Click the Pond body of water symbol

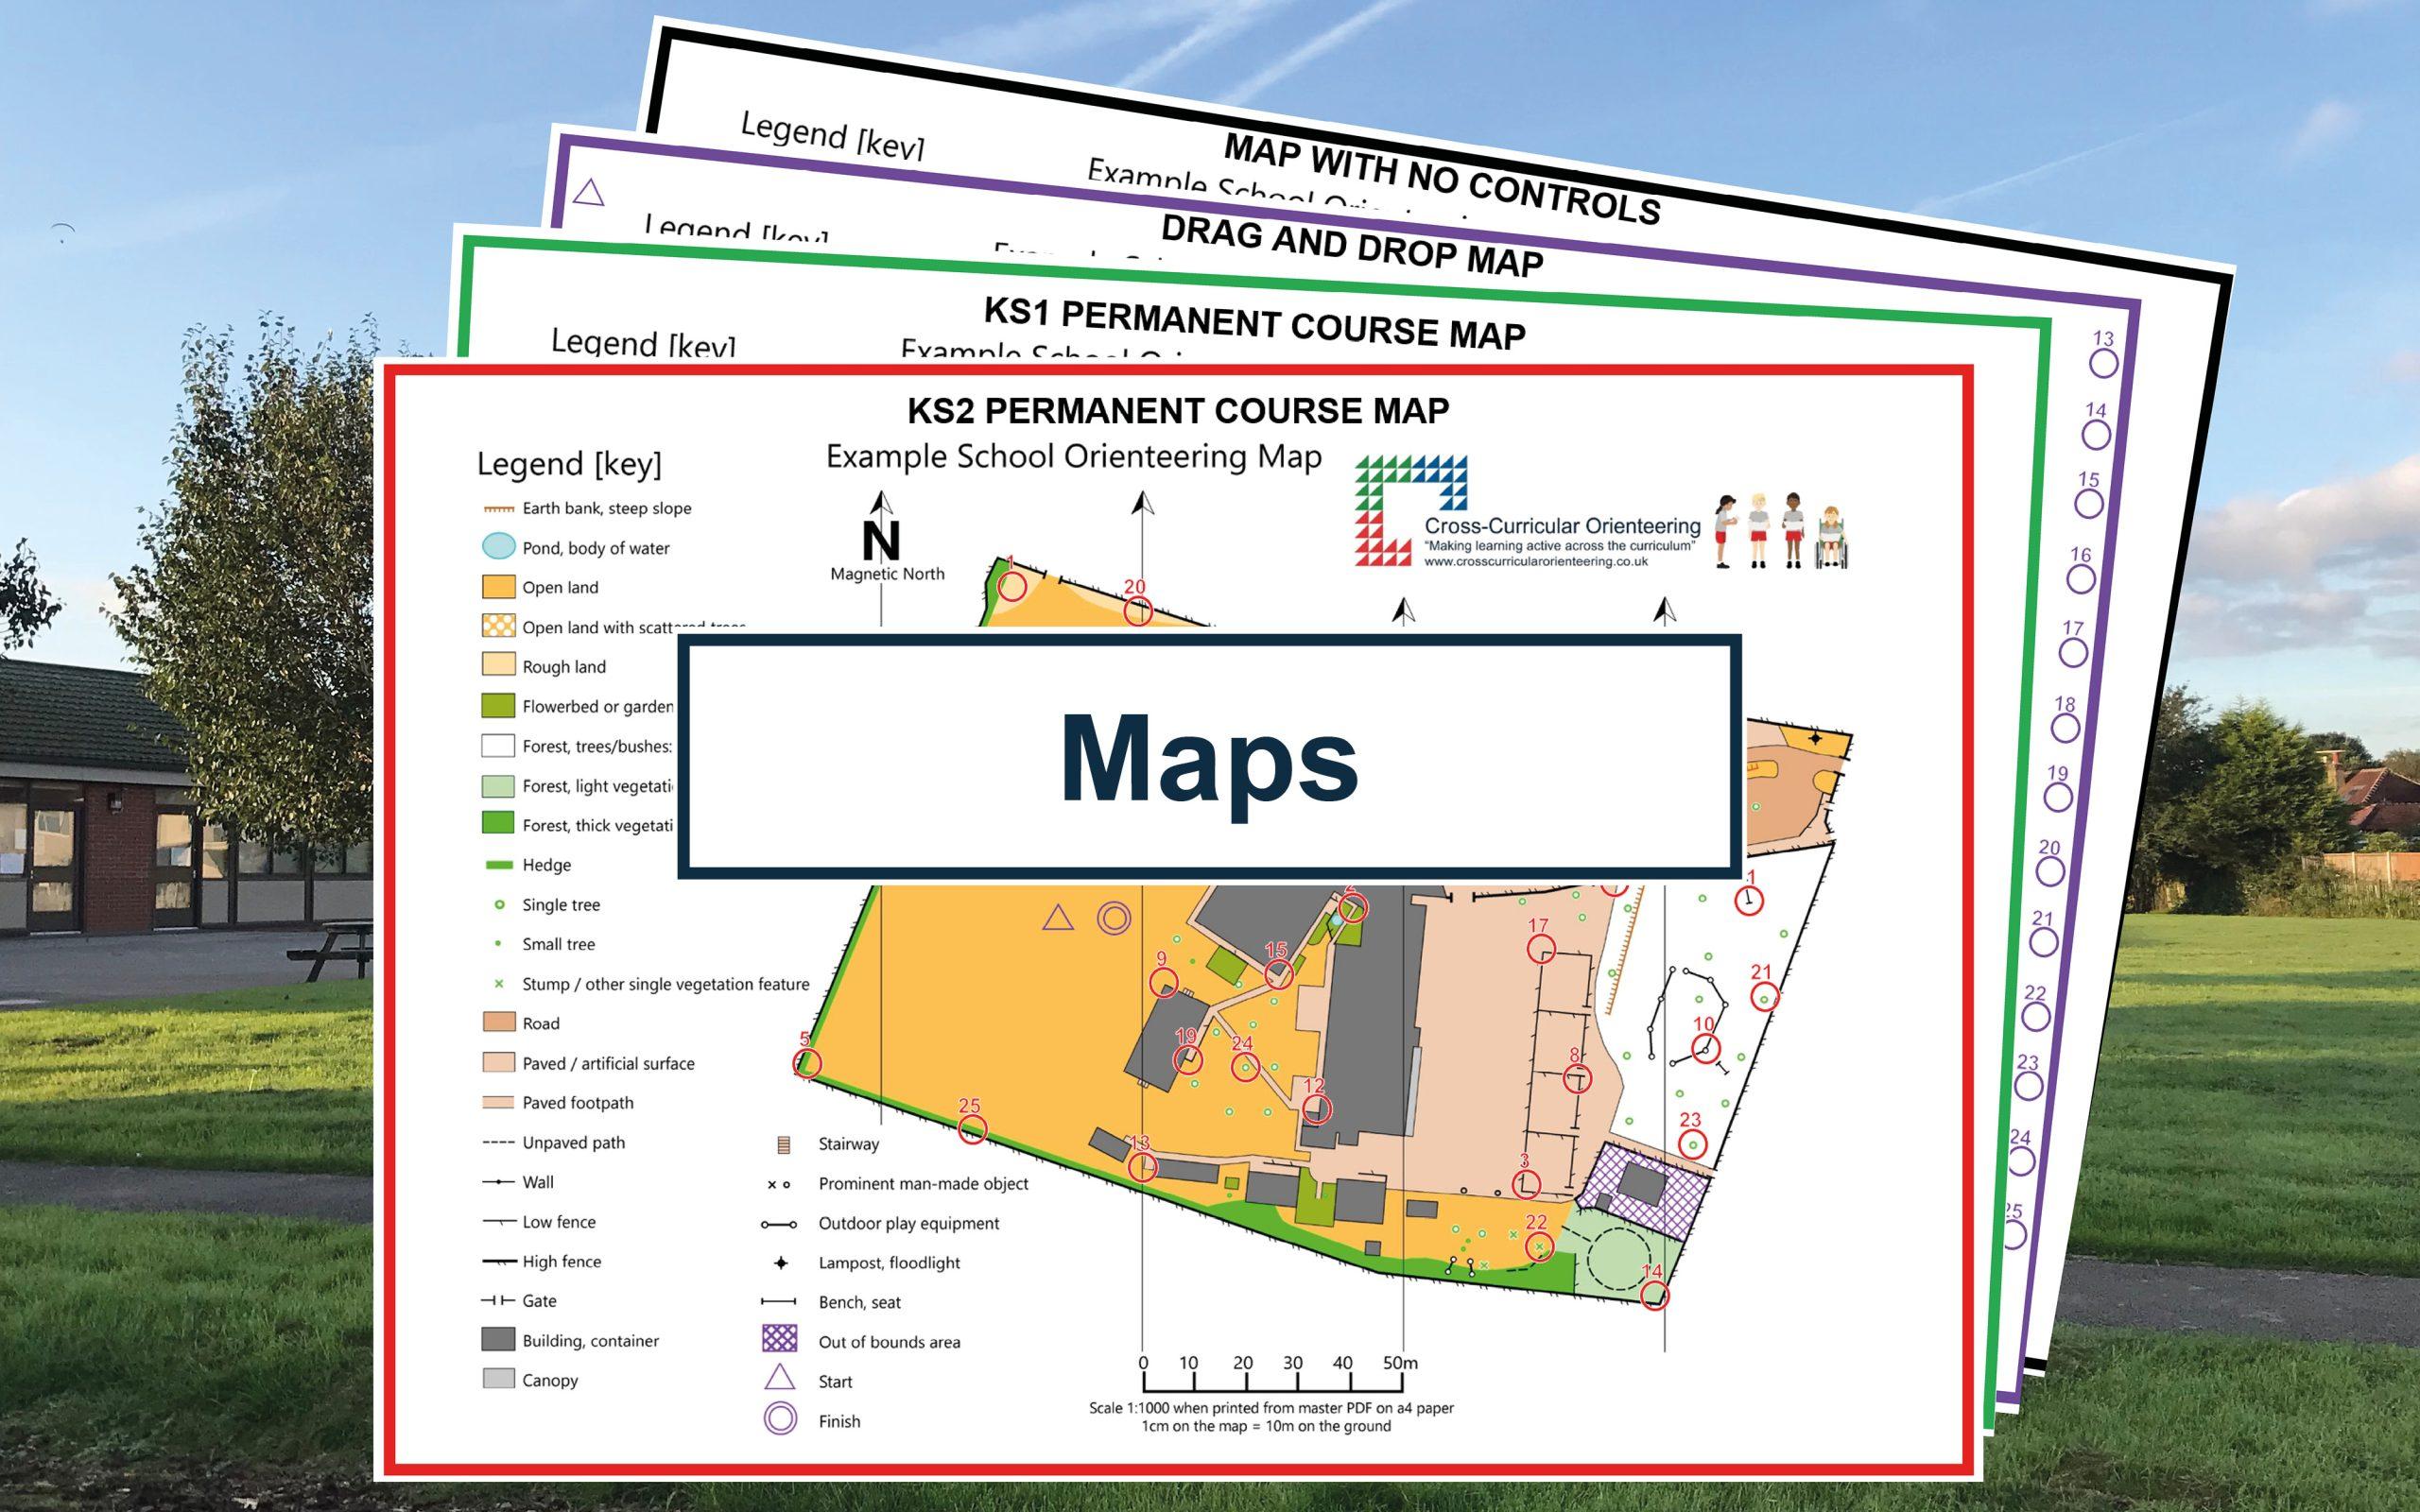[x=498, y=547]
